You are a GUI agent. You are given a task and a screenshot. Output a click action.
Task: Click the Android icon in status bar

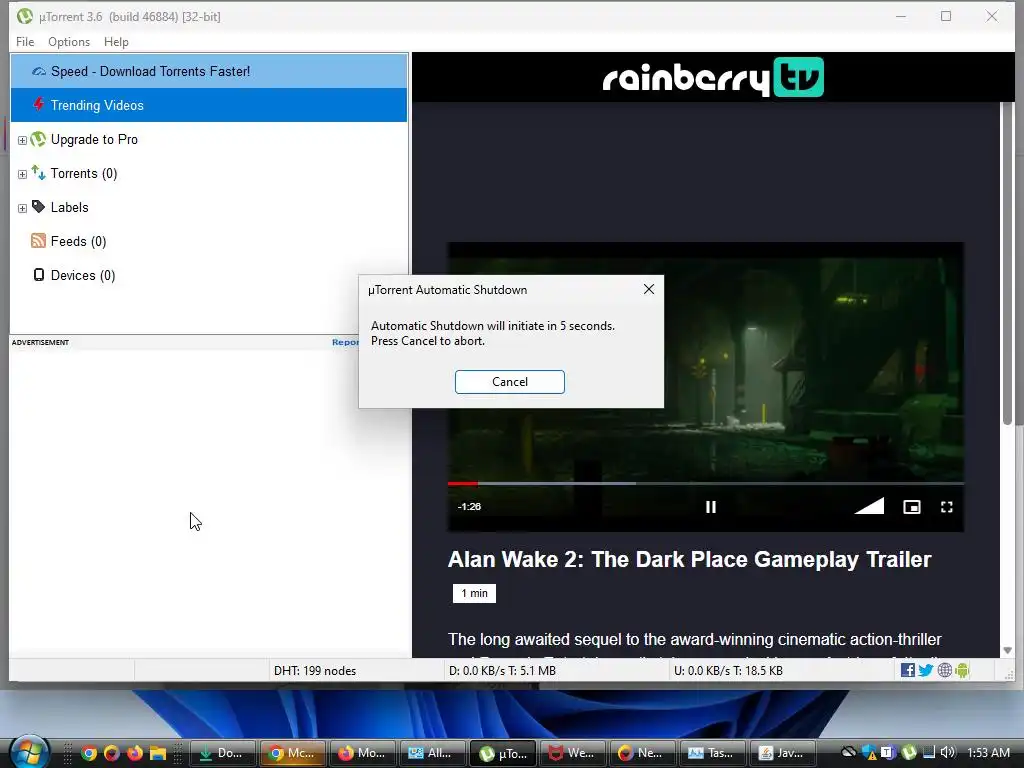962,670
